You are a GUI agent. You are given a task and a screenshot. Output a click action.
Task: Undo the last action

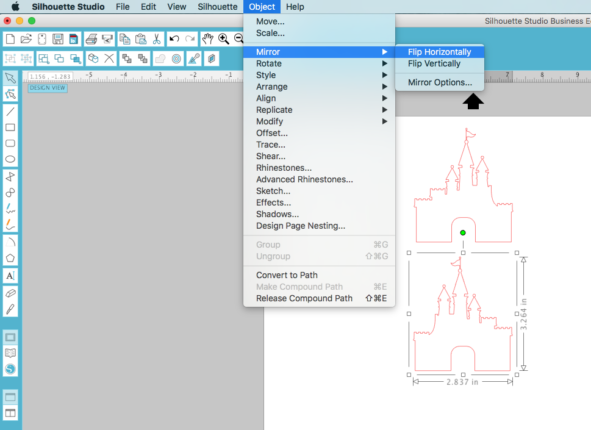tap(174, 39)
